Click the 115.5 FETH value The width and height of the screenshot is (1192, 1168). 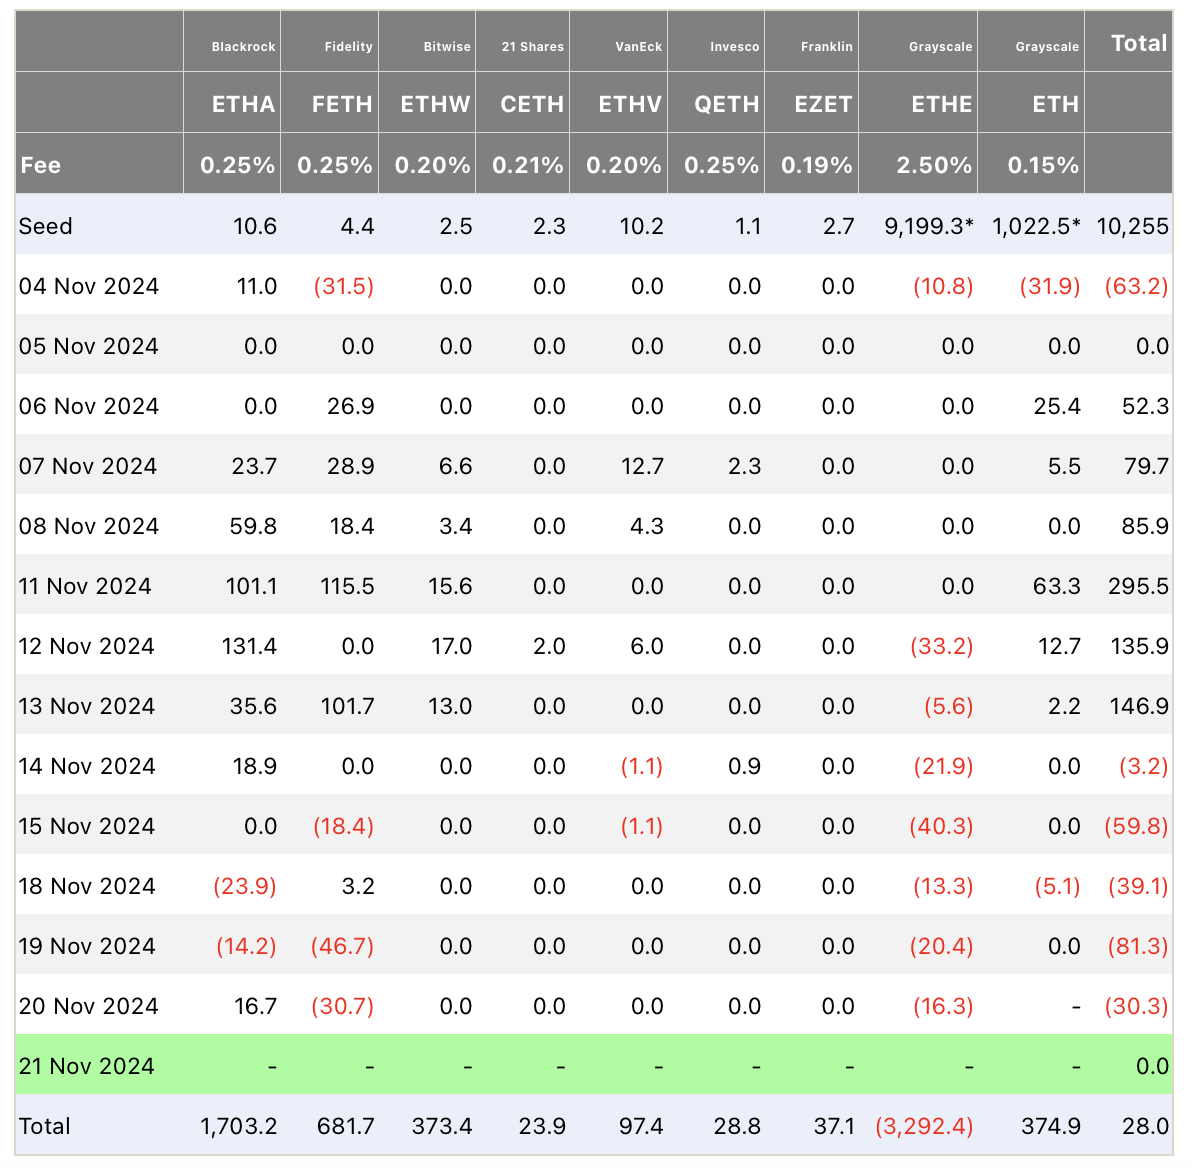[x=347, y=586]
